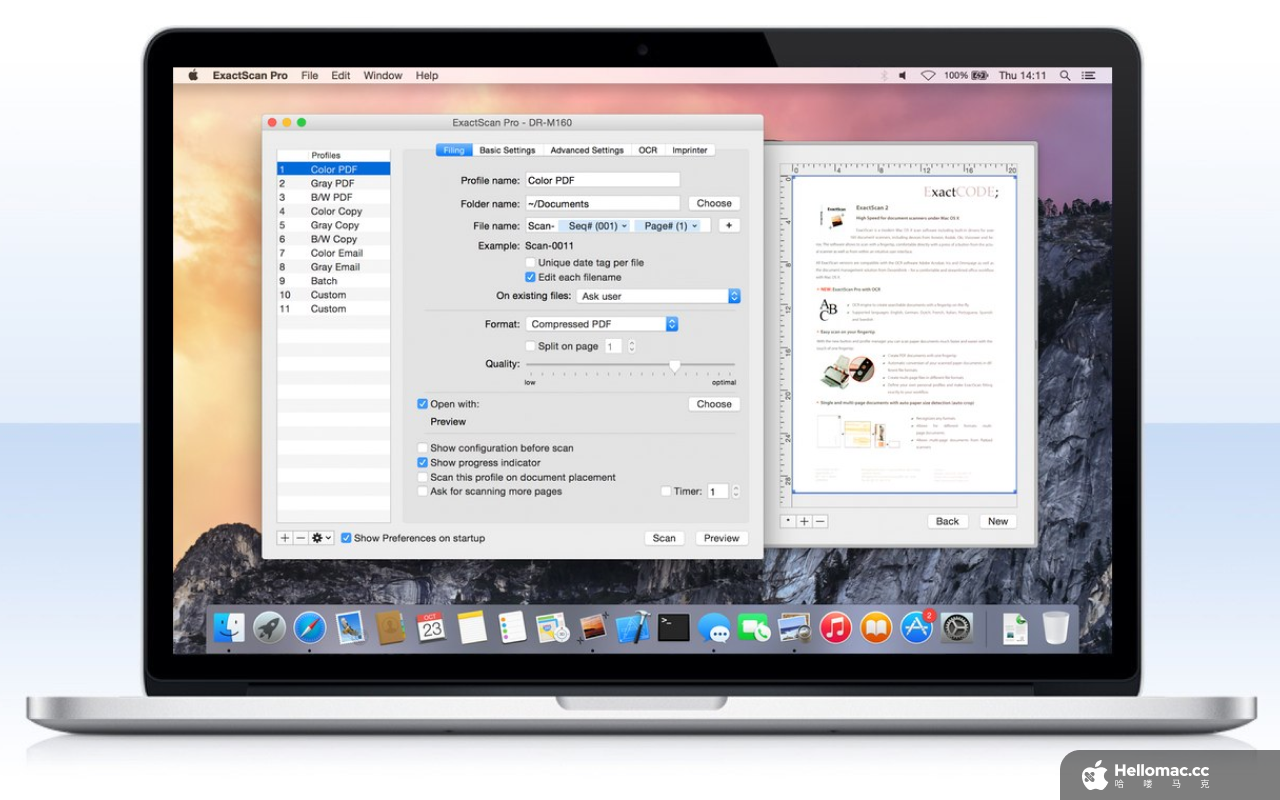Screen dimensions: 1280x800
Task: Click Choose next to Folder name
Action: tap(714, 203)
